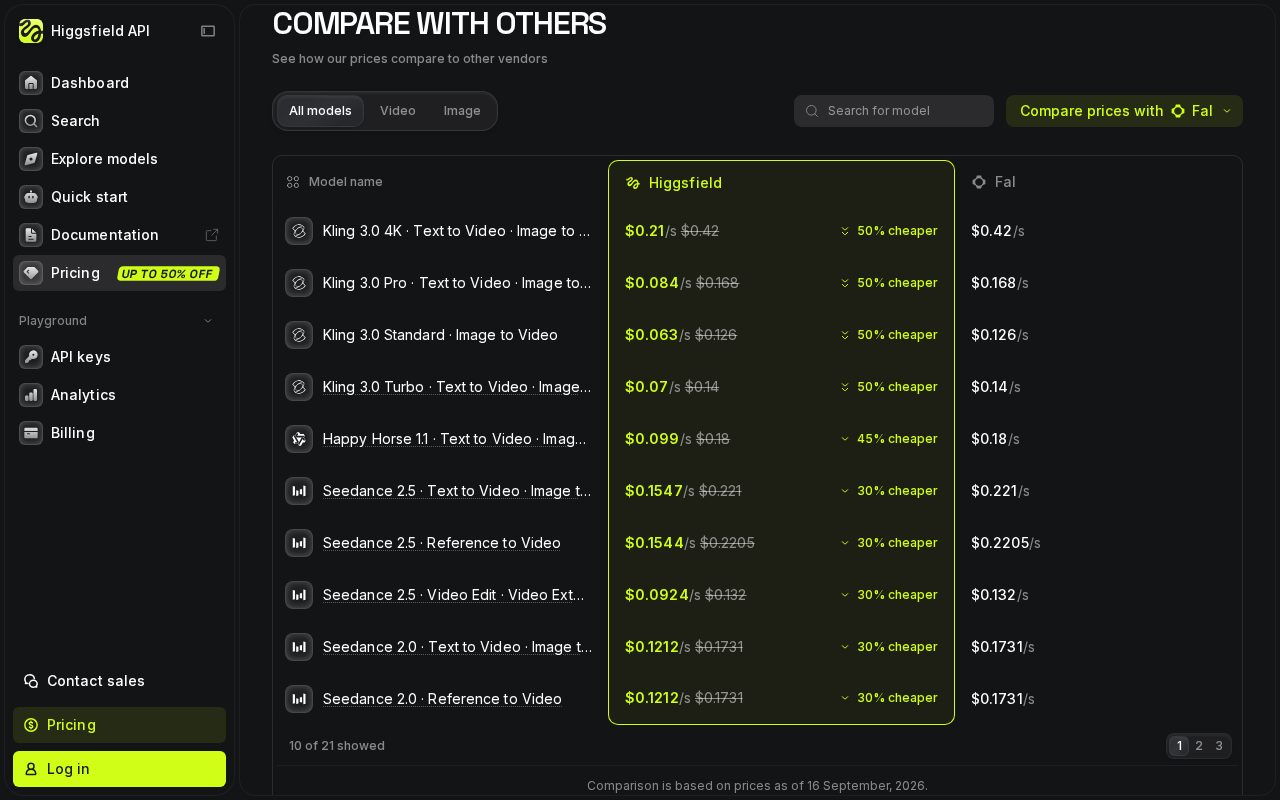Open the bottom Pricing button in sidebar

click(x=119, y=725)
